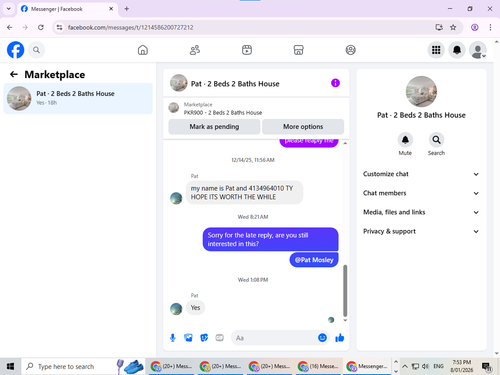Switch to the Messenger... taskbar window
Viewport: 500px width, 375px height.
pos(367,366)
